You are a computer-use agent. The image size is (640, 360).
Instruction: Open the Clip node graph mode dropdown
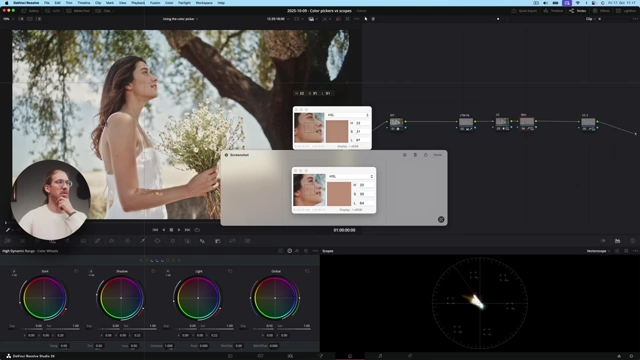[x=591, y=19]
